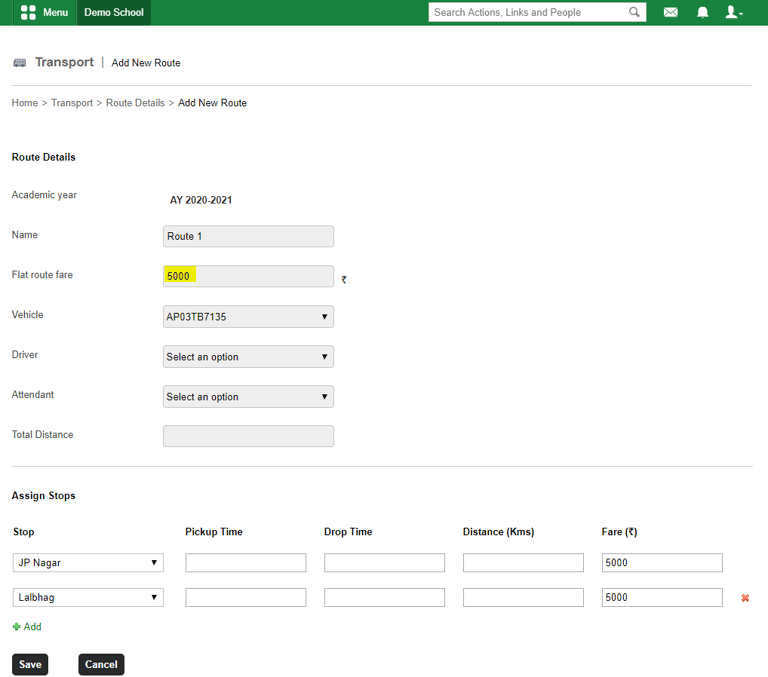Remove the Lalbhag stop with red cross
768x677 pixels.
pyautogui.click(x=745, y=598)
